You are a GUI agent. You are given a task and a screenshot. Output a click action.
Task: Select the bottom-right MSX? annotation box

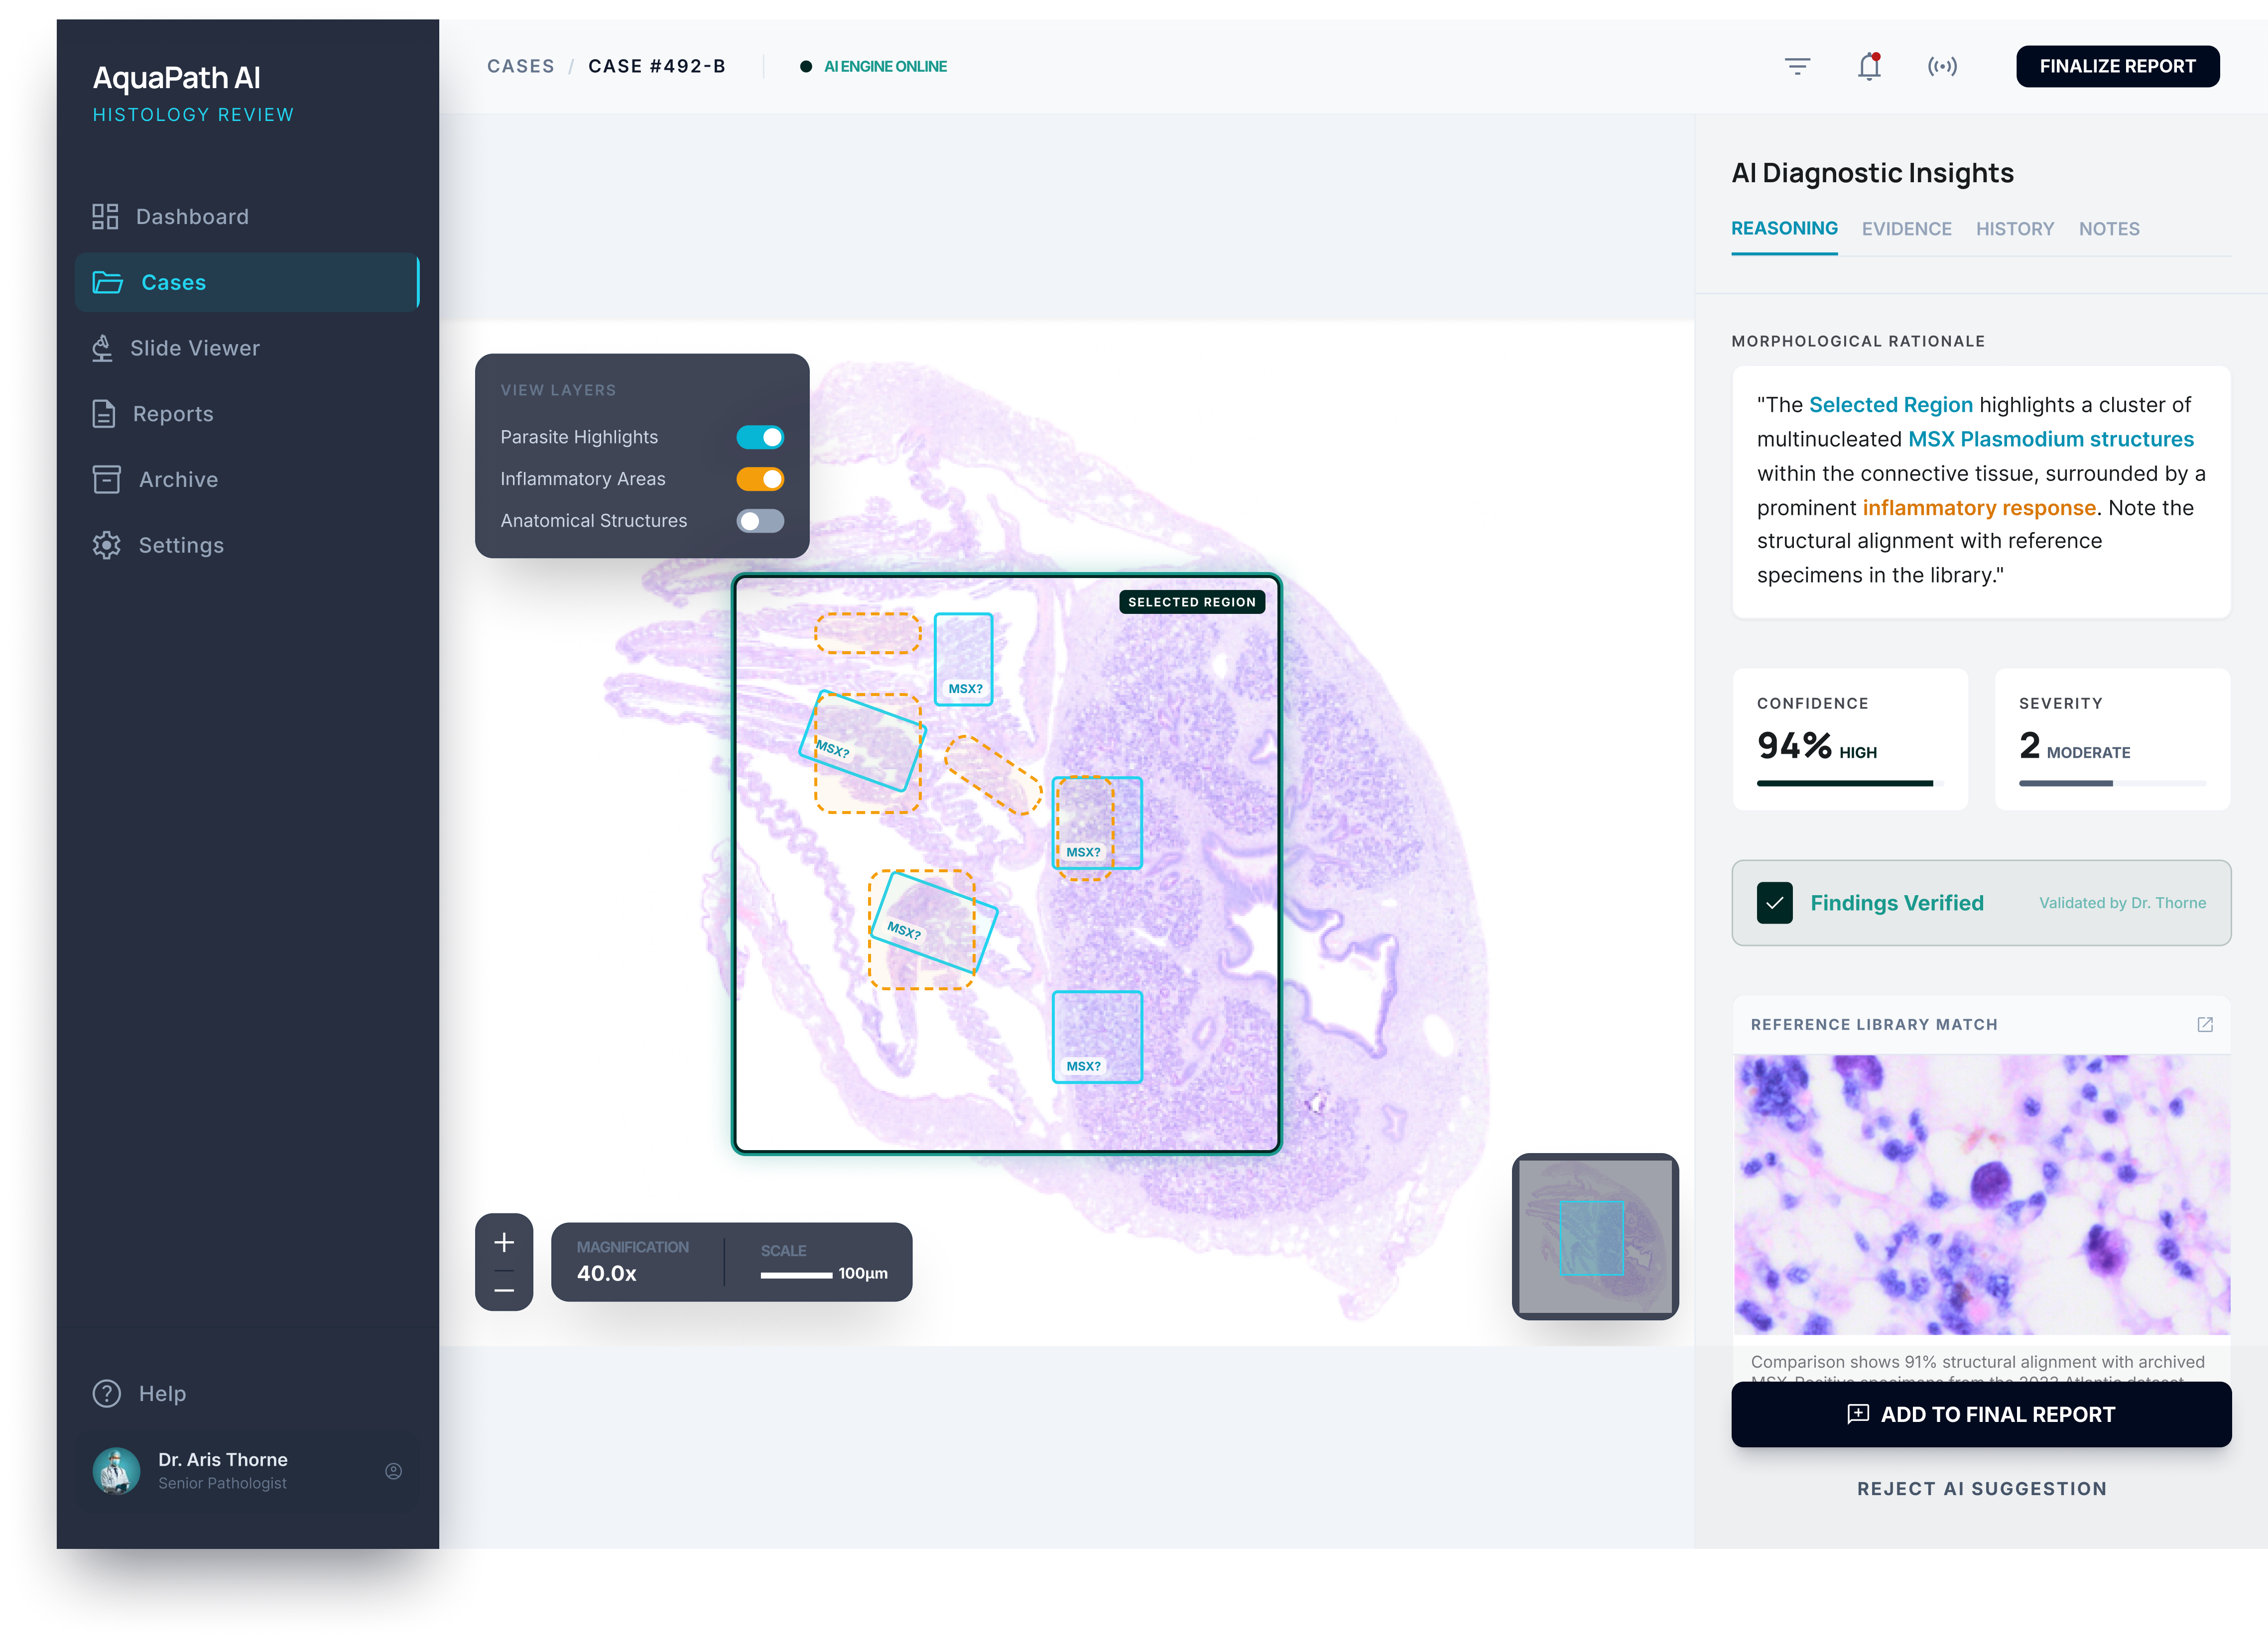coord(1097,1036)
